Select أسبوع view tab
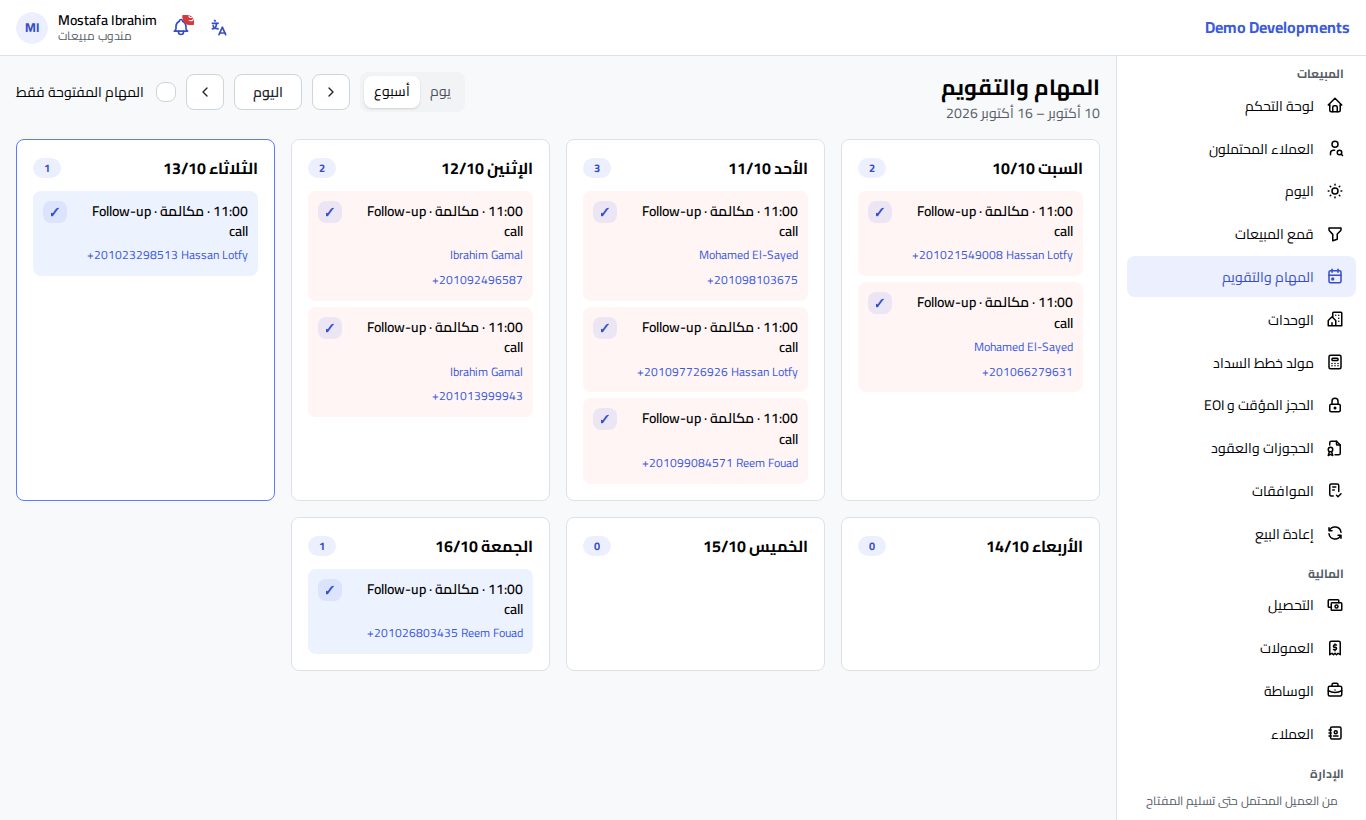Viewport: 1366px width, 820px height. 392,92
